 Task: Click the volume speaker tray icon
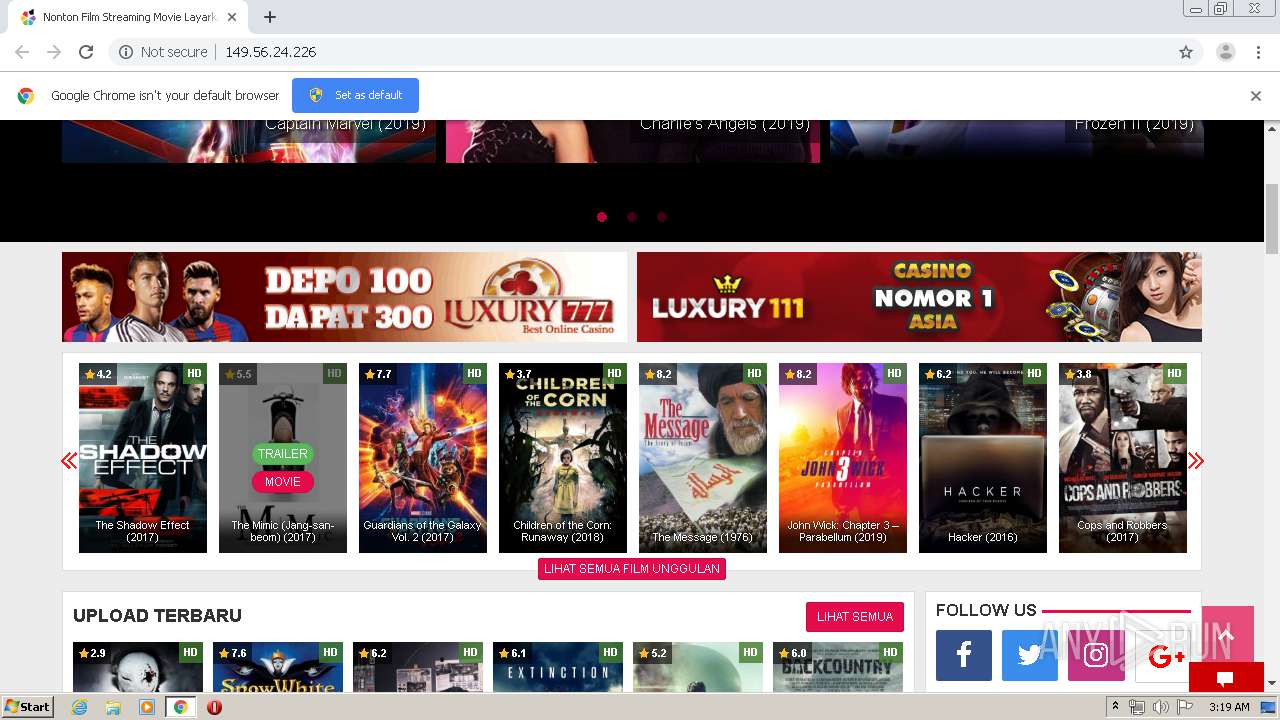click(x=1160, y=707)
